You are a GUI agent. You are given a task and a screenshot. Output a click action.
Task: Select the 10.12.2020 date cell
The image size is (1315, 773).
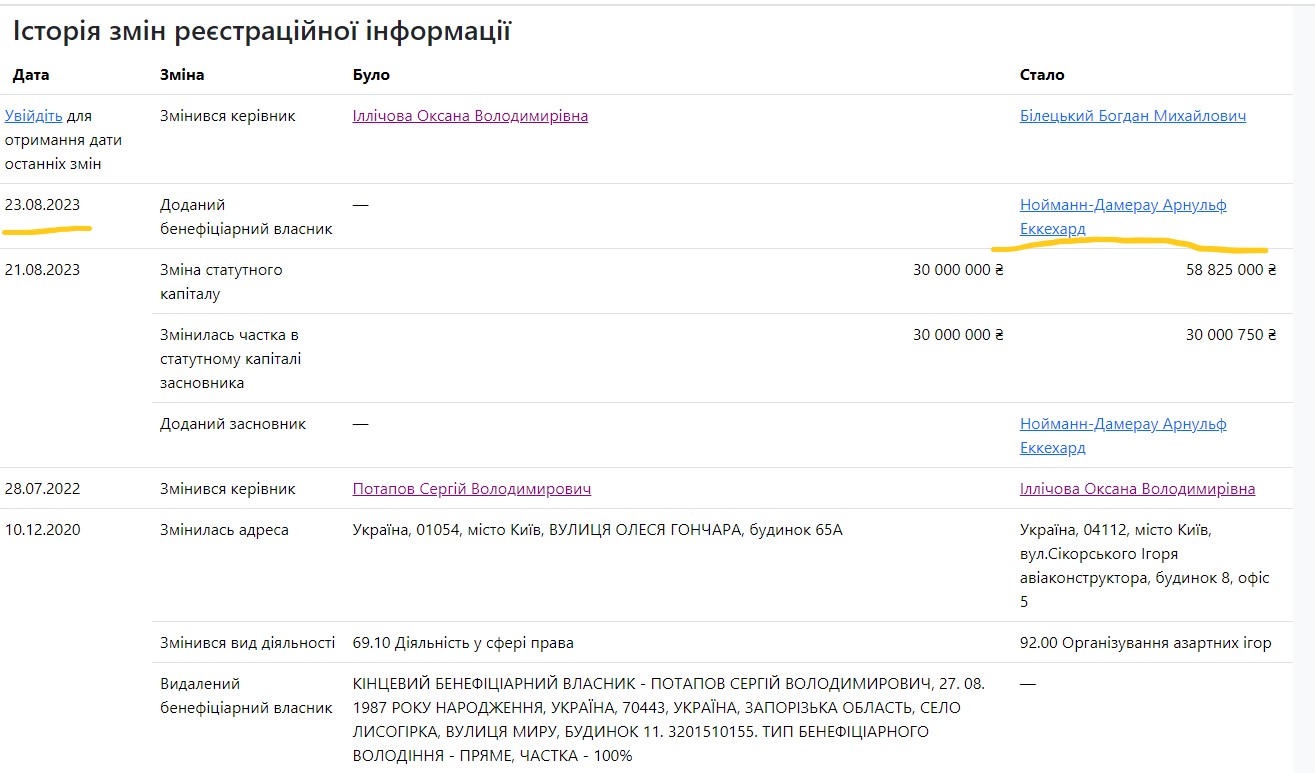42,530
